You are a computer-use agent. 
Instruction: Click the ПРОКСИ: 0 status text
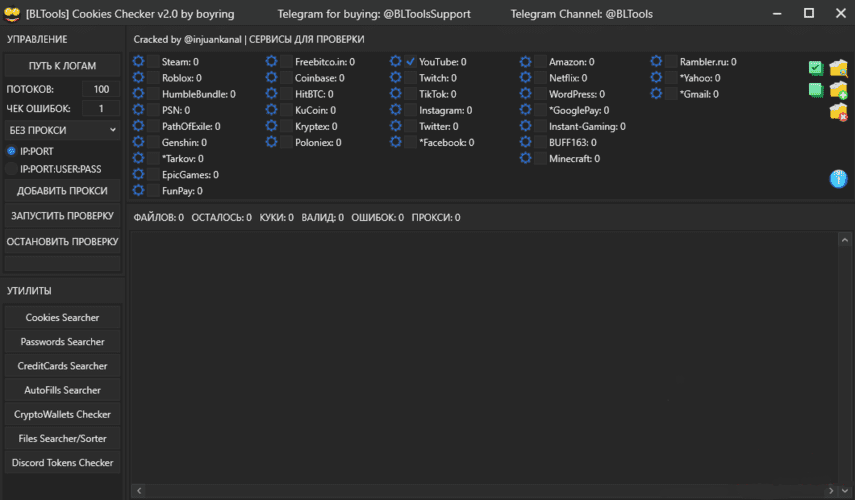(x=436, y=218)
